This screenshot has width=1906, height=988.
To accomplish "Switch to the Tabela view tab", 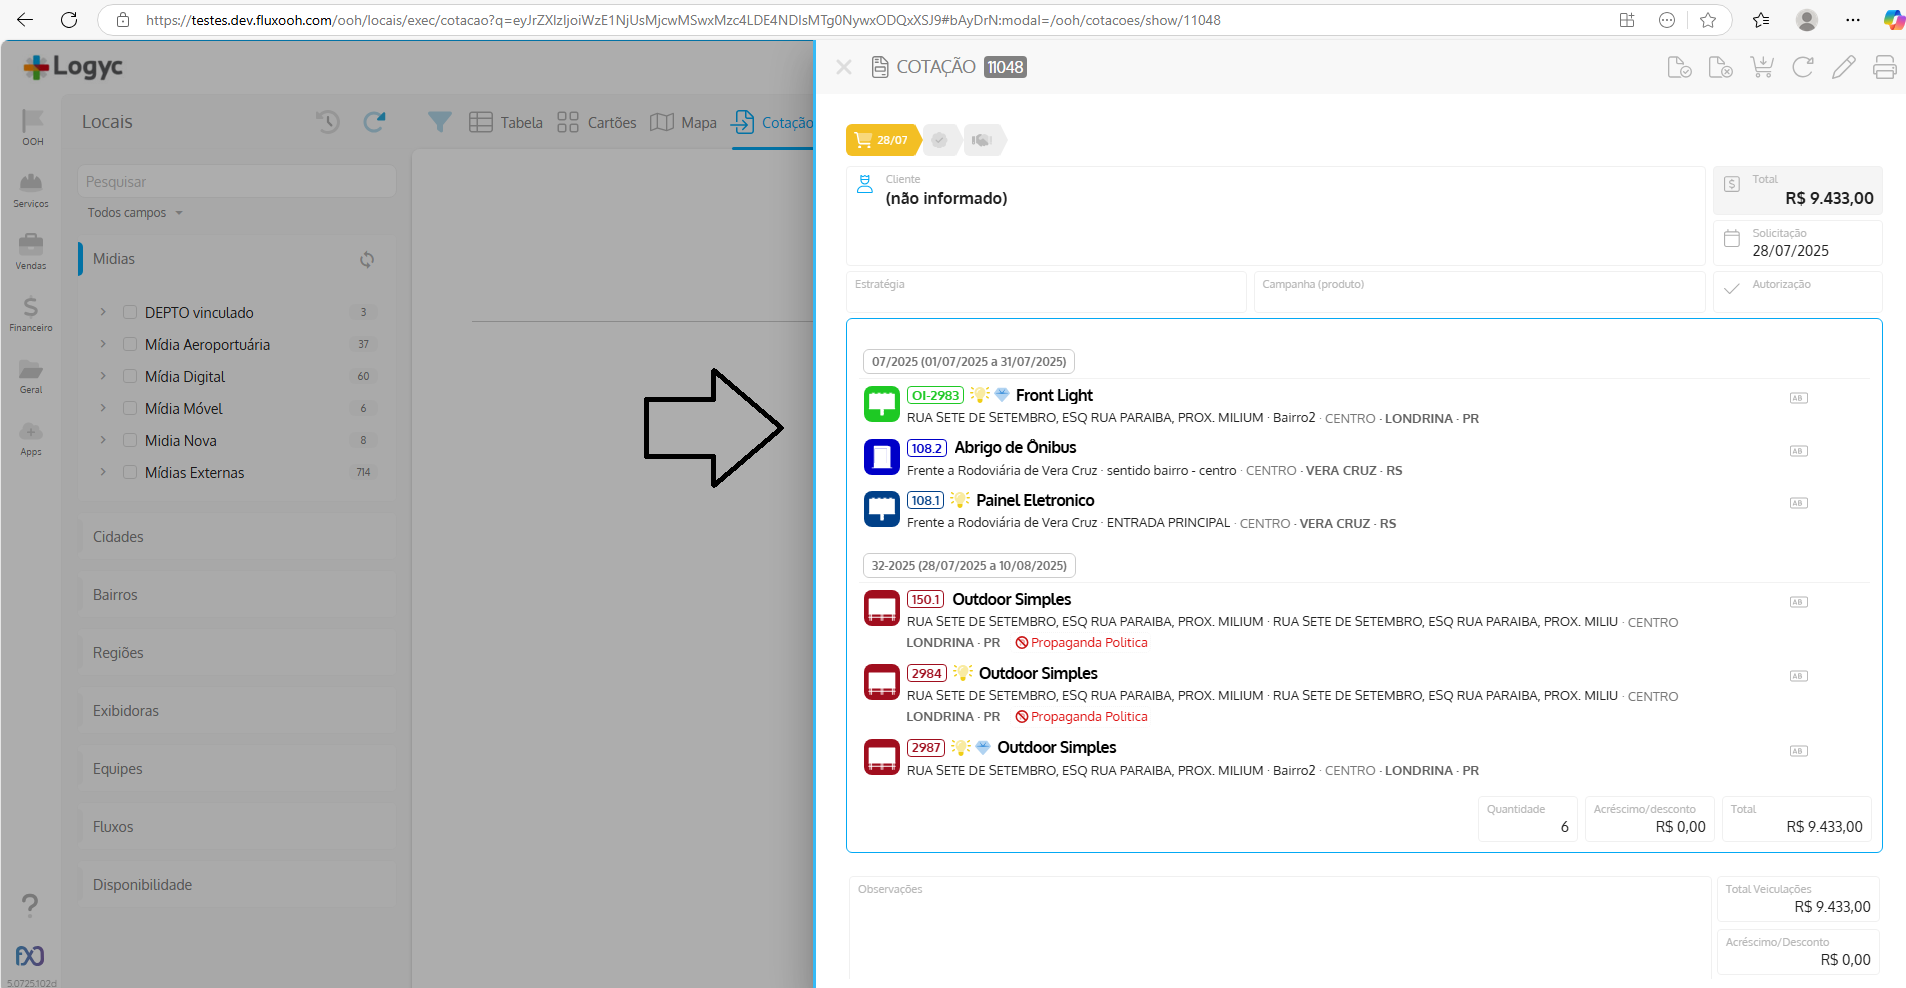I will (x=506, y=122).
